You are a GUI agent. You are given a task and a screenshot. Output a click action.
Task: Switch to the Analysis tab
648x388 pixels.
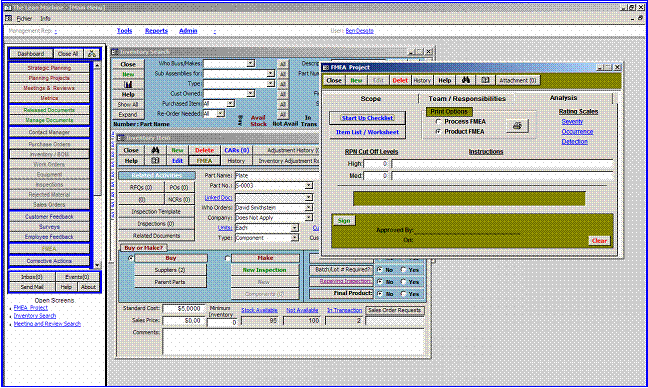tap(563, 98)
